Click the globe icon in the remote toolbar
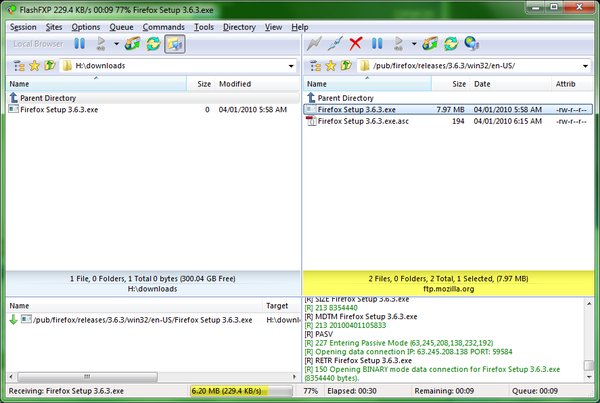Screen dimensions: 600x403 click(471, 44)
